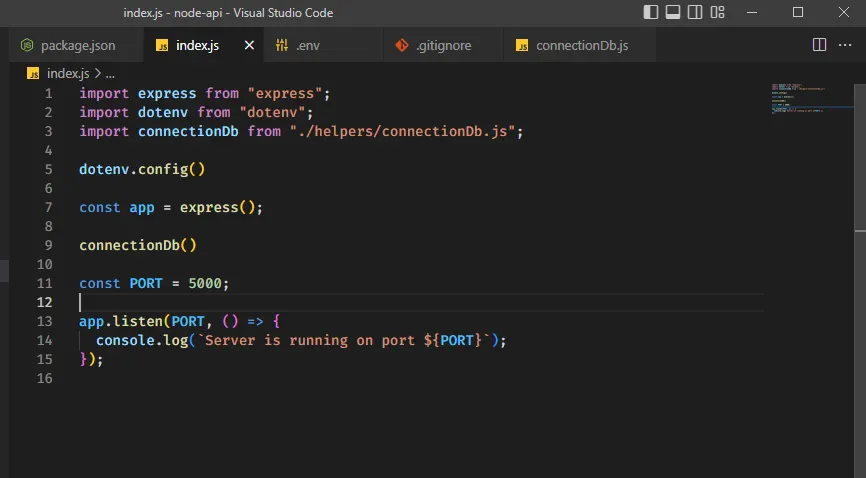Click the closing "});" on line 15
Viewport: 866px width, 478px height.
click(x=91, y=359)
